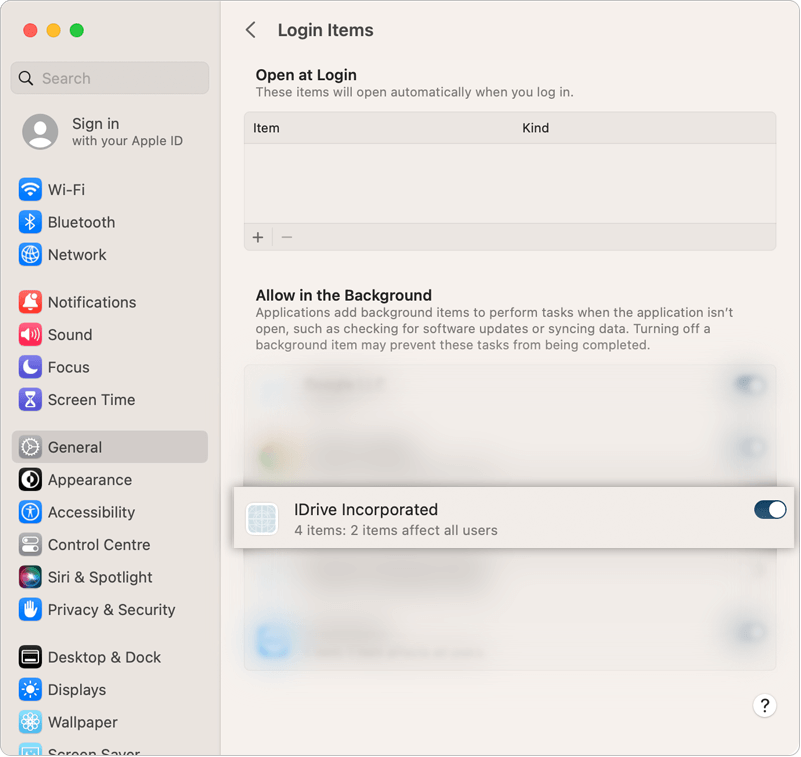Click the search magnifier icon
This screenshot has height=757, width=801.
click(x=26, y=78)
